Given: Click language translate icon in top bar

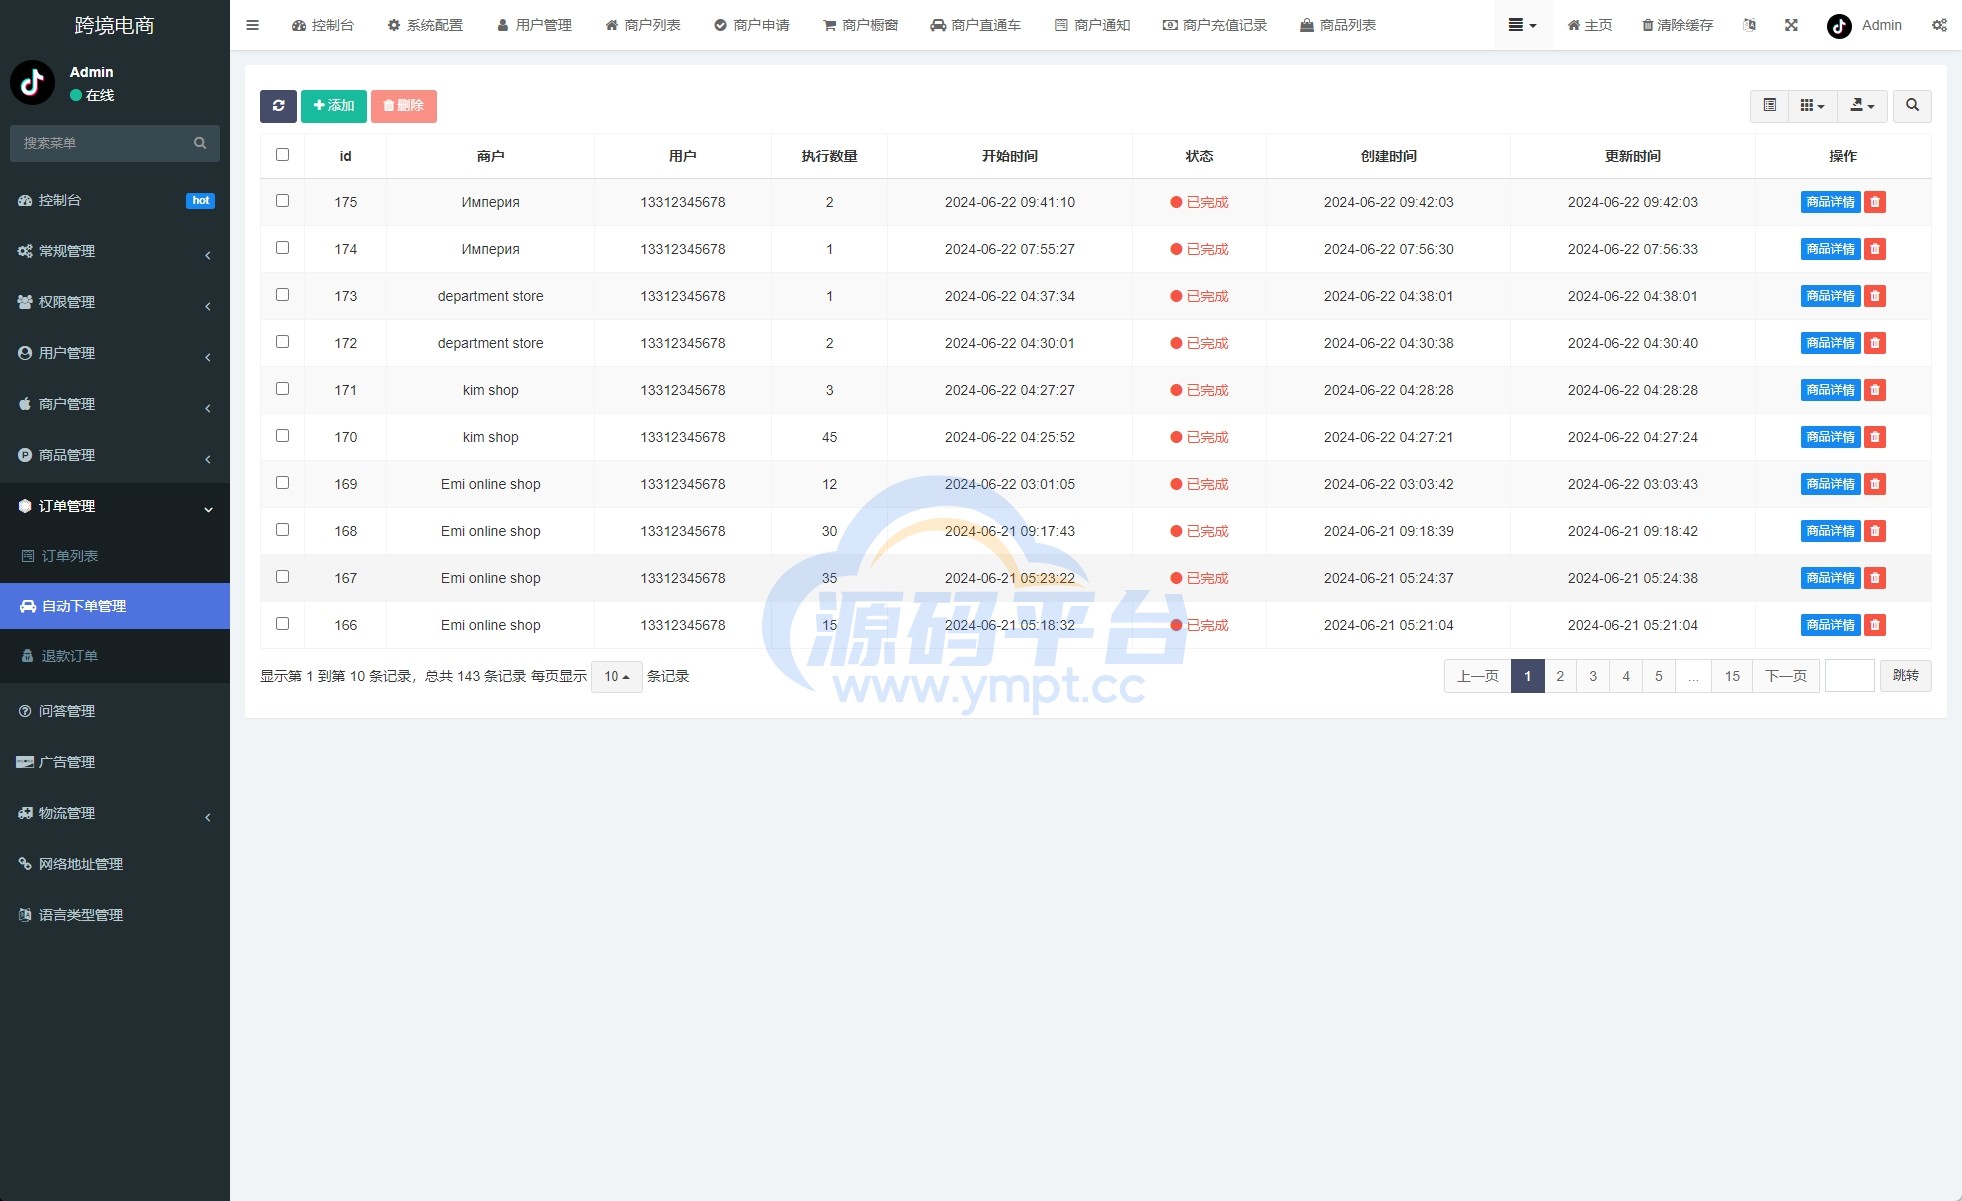Looking at the screenshot, I should [1749, 25].
